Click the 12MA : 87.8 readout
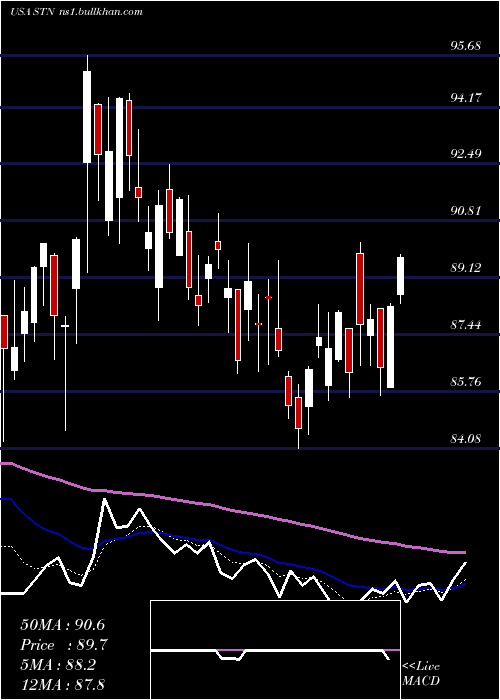Screen dimensions: 500x700 tap(62, 684)
